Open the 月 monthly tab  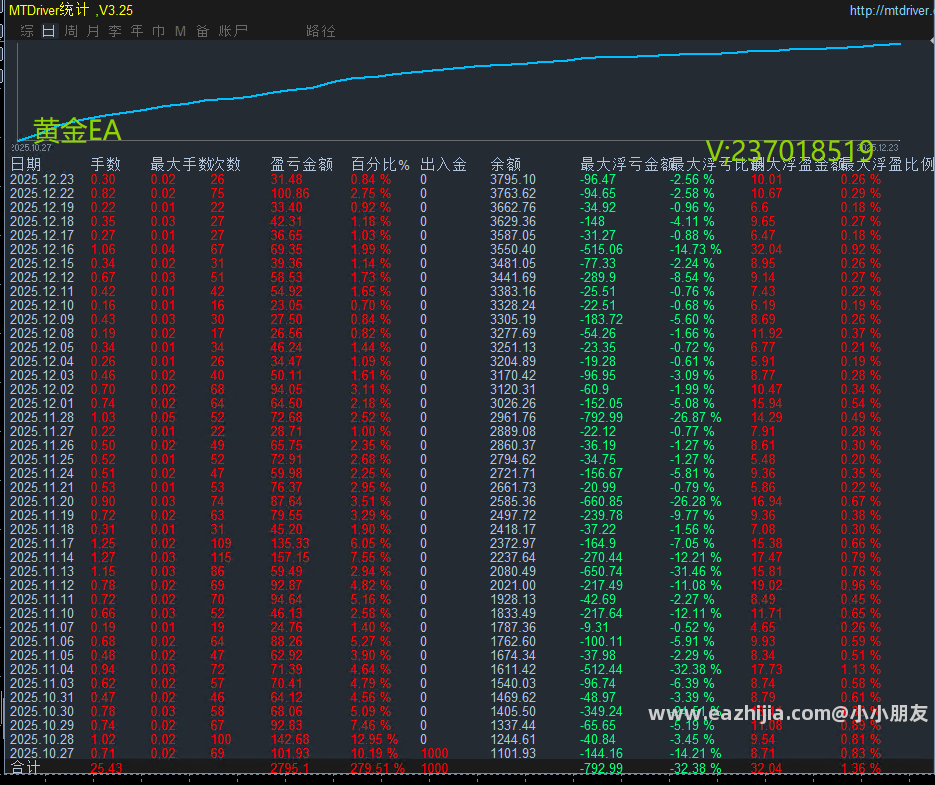[93, 31]
